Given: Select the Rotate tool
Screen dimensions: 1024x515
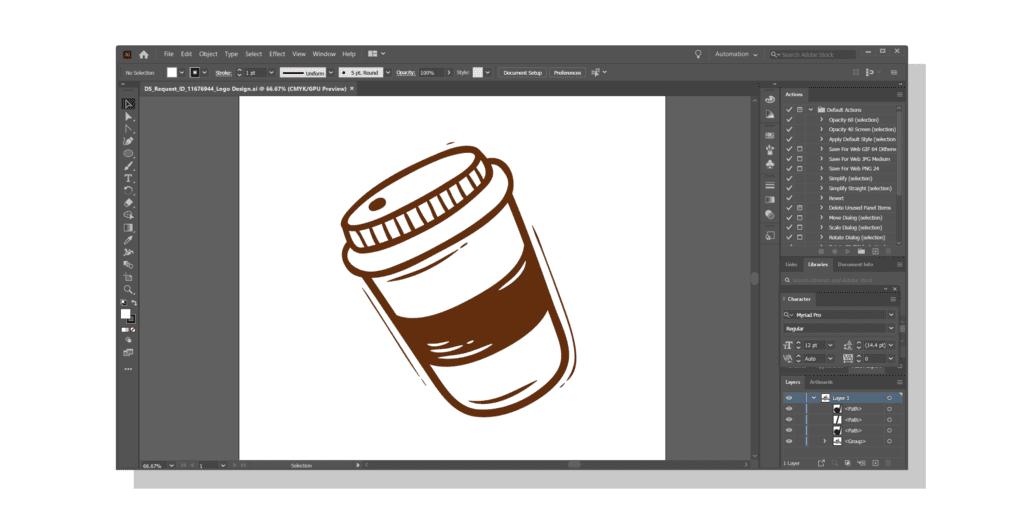Looking at the screenshot, I should pos(128,191).
